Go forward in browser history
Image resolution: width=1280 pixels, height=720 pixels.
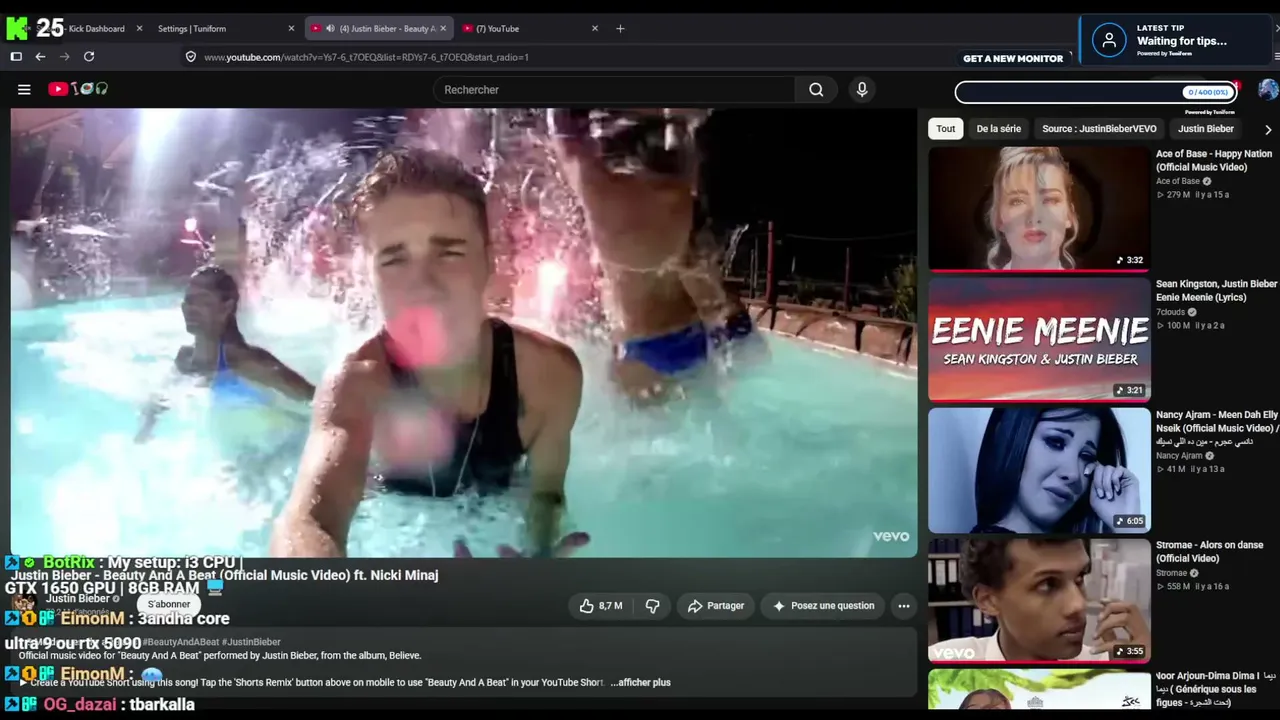(64, 57)
